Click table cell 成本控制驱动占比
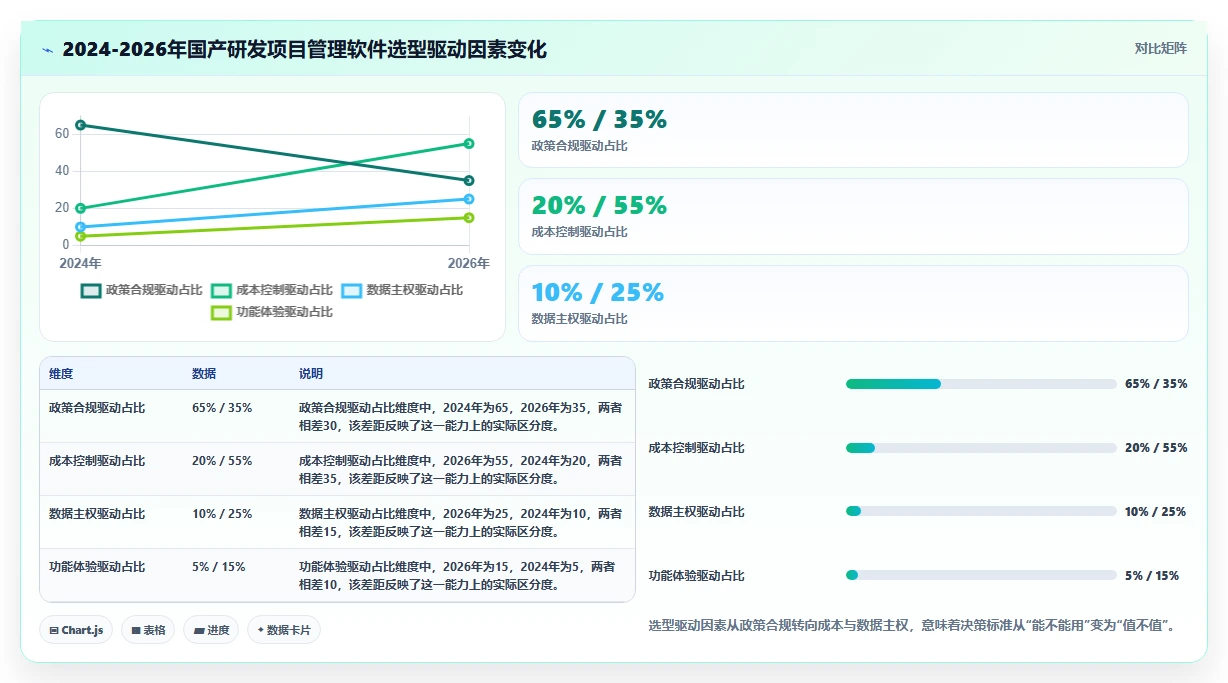The width and height of the screenshot is (1228, 683). click(97, 461)
